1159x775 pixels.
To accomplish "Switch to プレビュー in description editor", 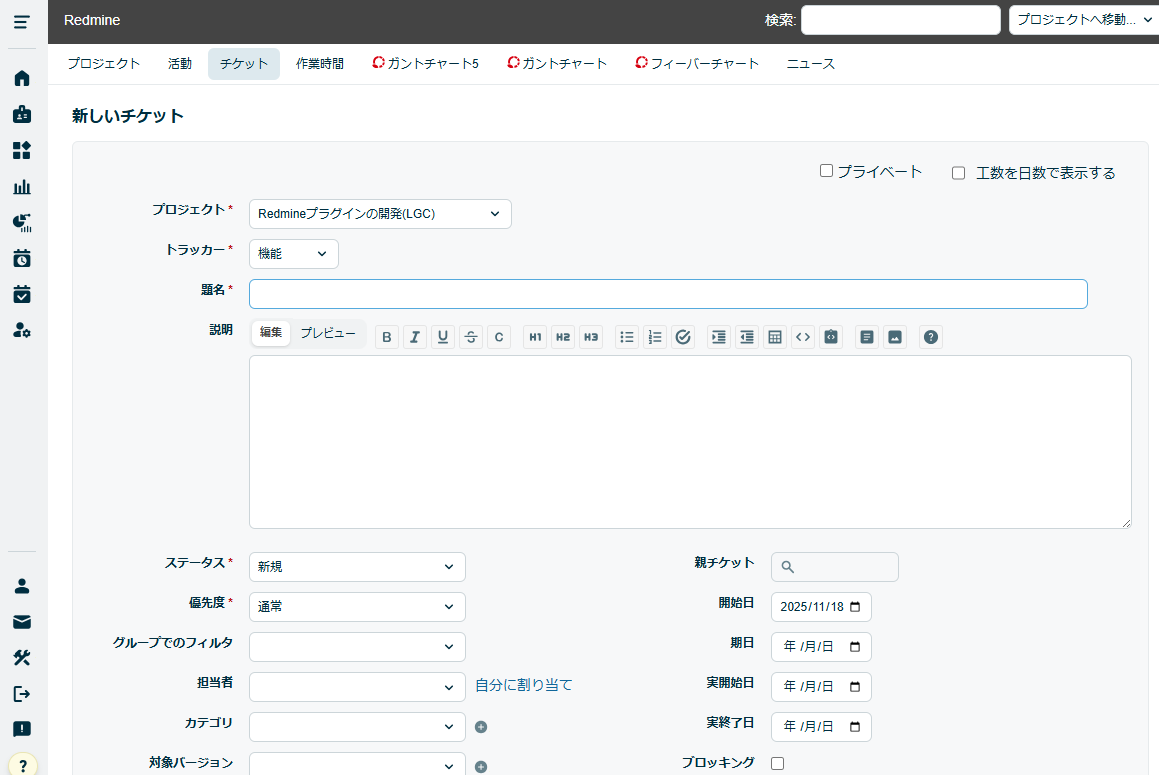I will [328, 333].
